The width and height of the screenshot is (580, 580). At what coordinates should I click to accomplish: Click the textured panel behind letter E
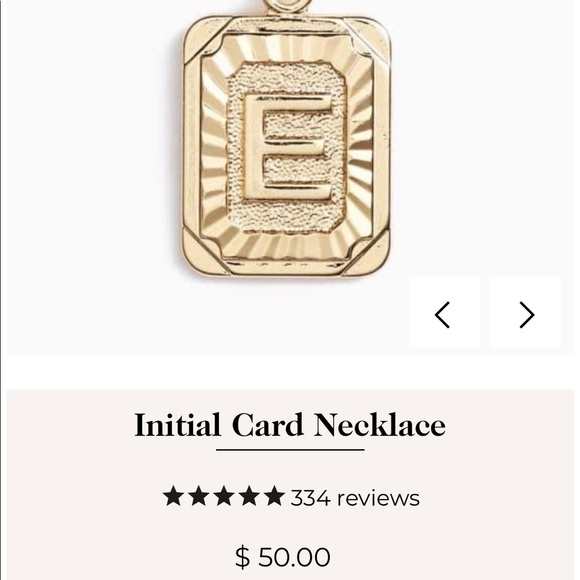287,216
